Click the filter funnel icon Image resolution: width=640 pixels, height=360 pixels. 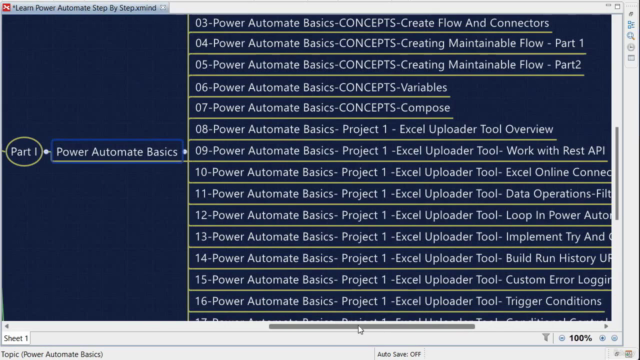546,338
